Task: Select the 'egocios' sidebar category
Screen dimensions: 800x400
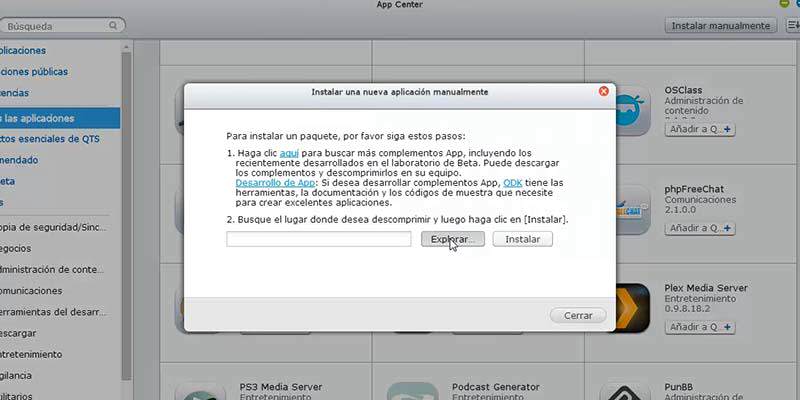Action: tap(16, 248)
